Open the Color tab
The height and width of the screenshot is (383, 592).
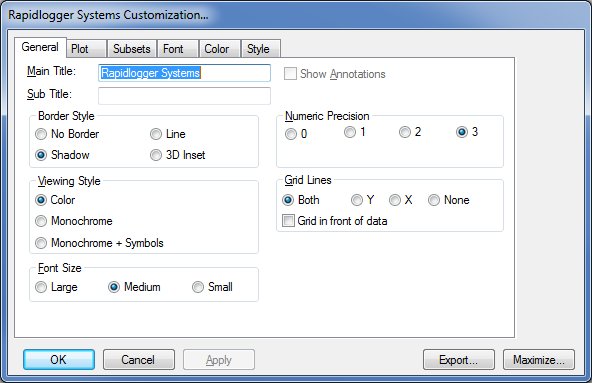220,49
